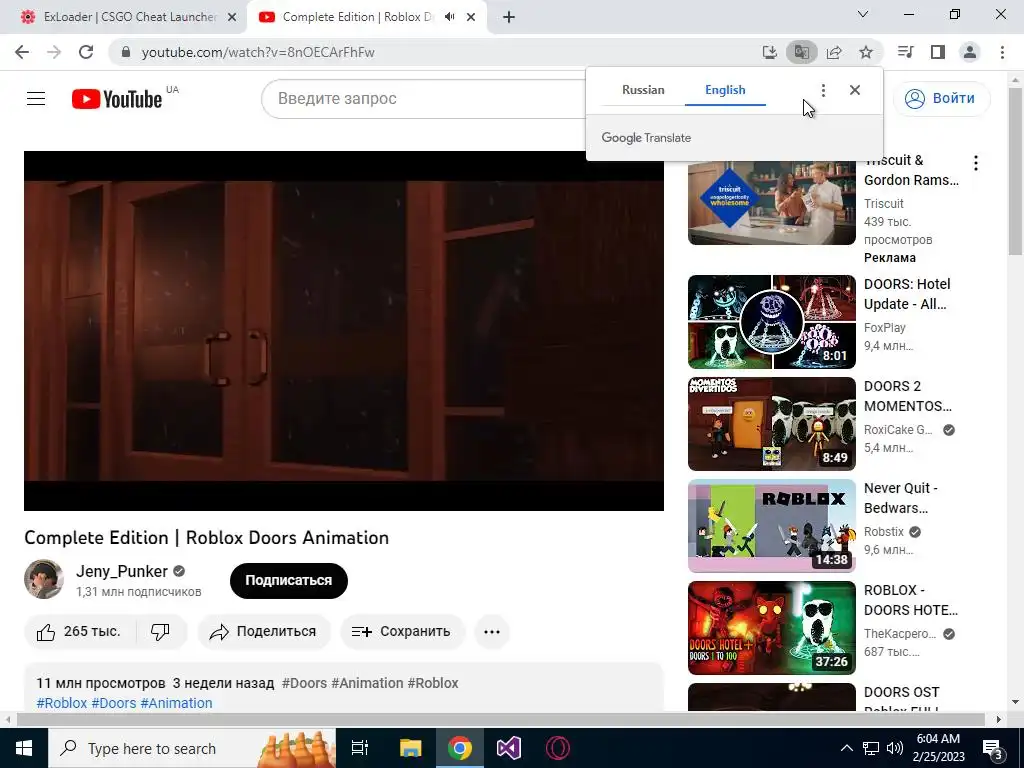The width and height of the screenshot is (1024, 768).
Task: Reload the YouTube page
Action: (86, 52)
